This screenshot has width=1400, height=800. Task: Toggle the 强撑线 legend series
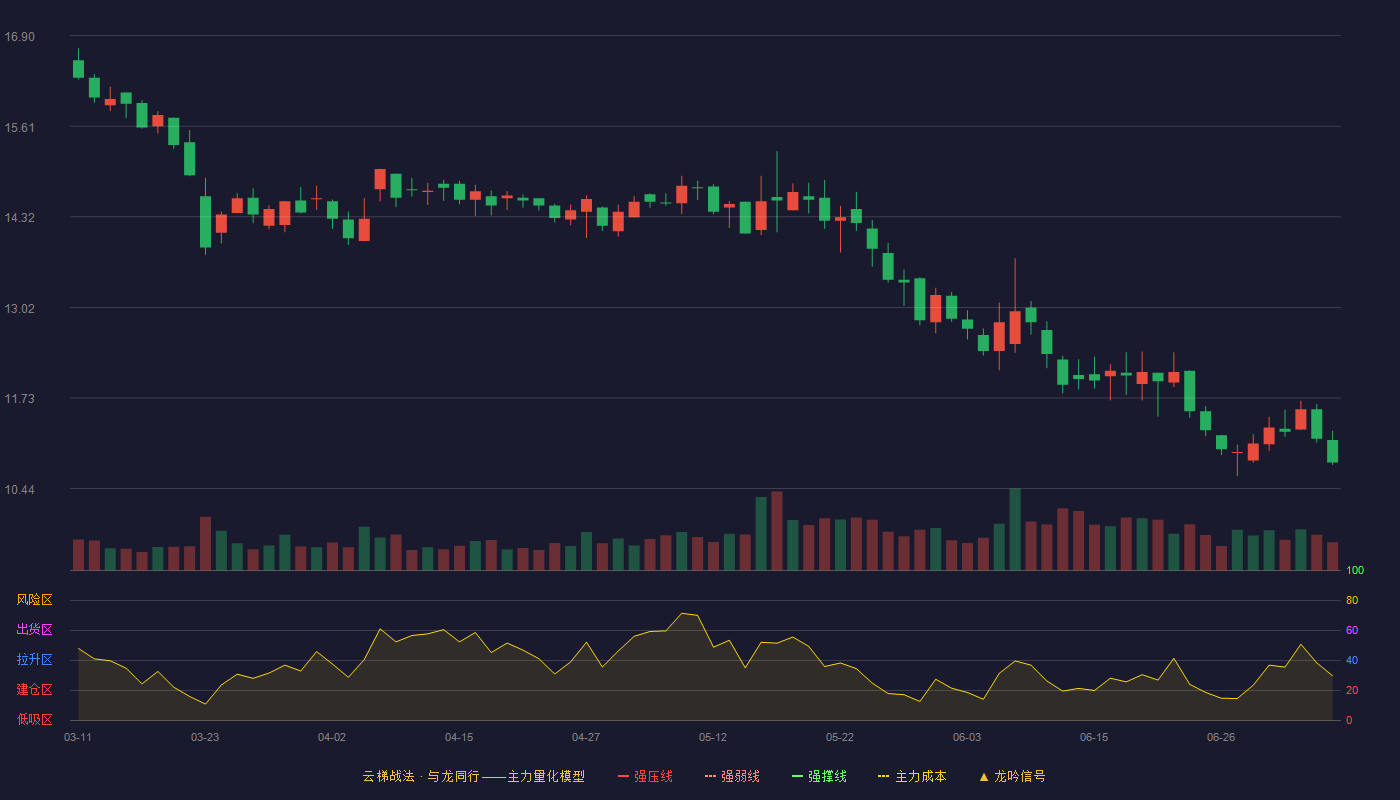click(819, 776)
